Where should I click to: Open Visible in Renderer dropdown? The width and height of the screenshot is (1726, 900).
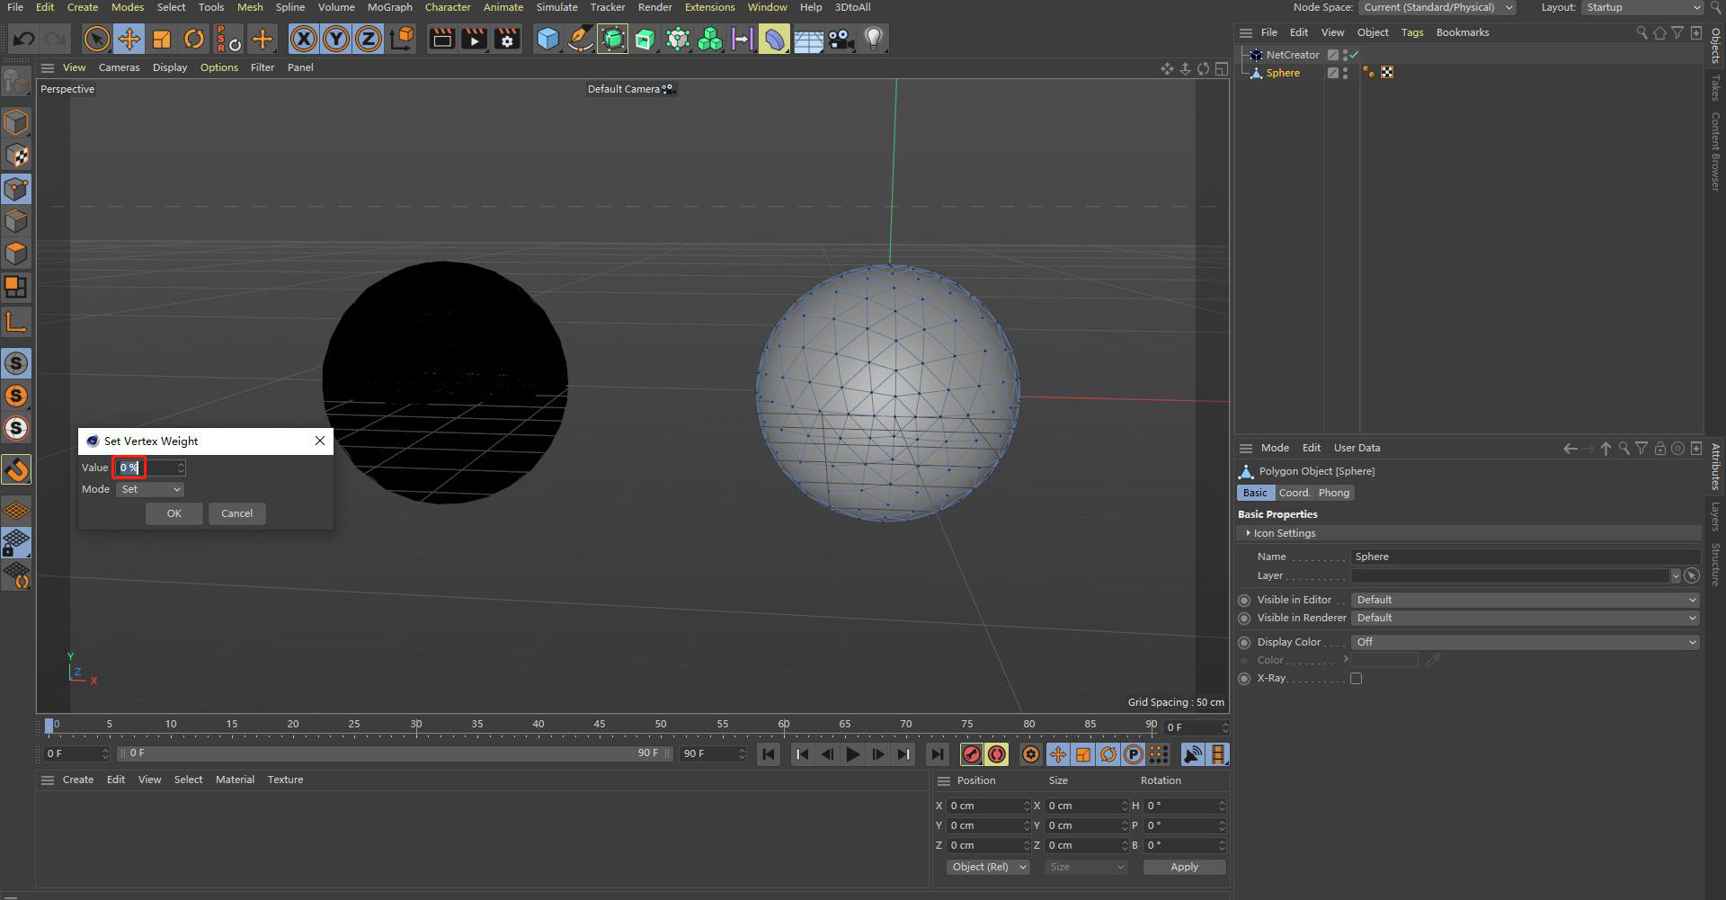(x=1525, y=618)
